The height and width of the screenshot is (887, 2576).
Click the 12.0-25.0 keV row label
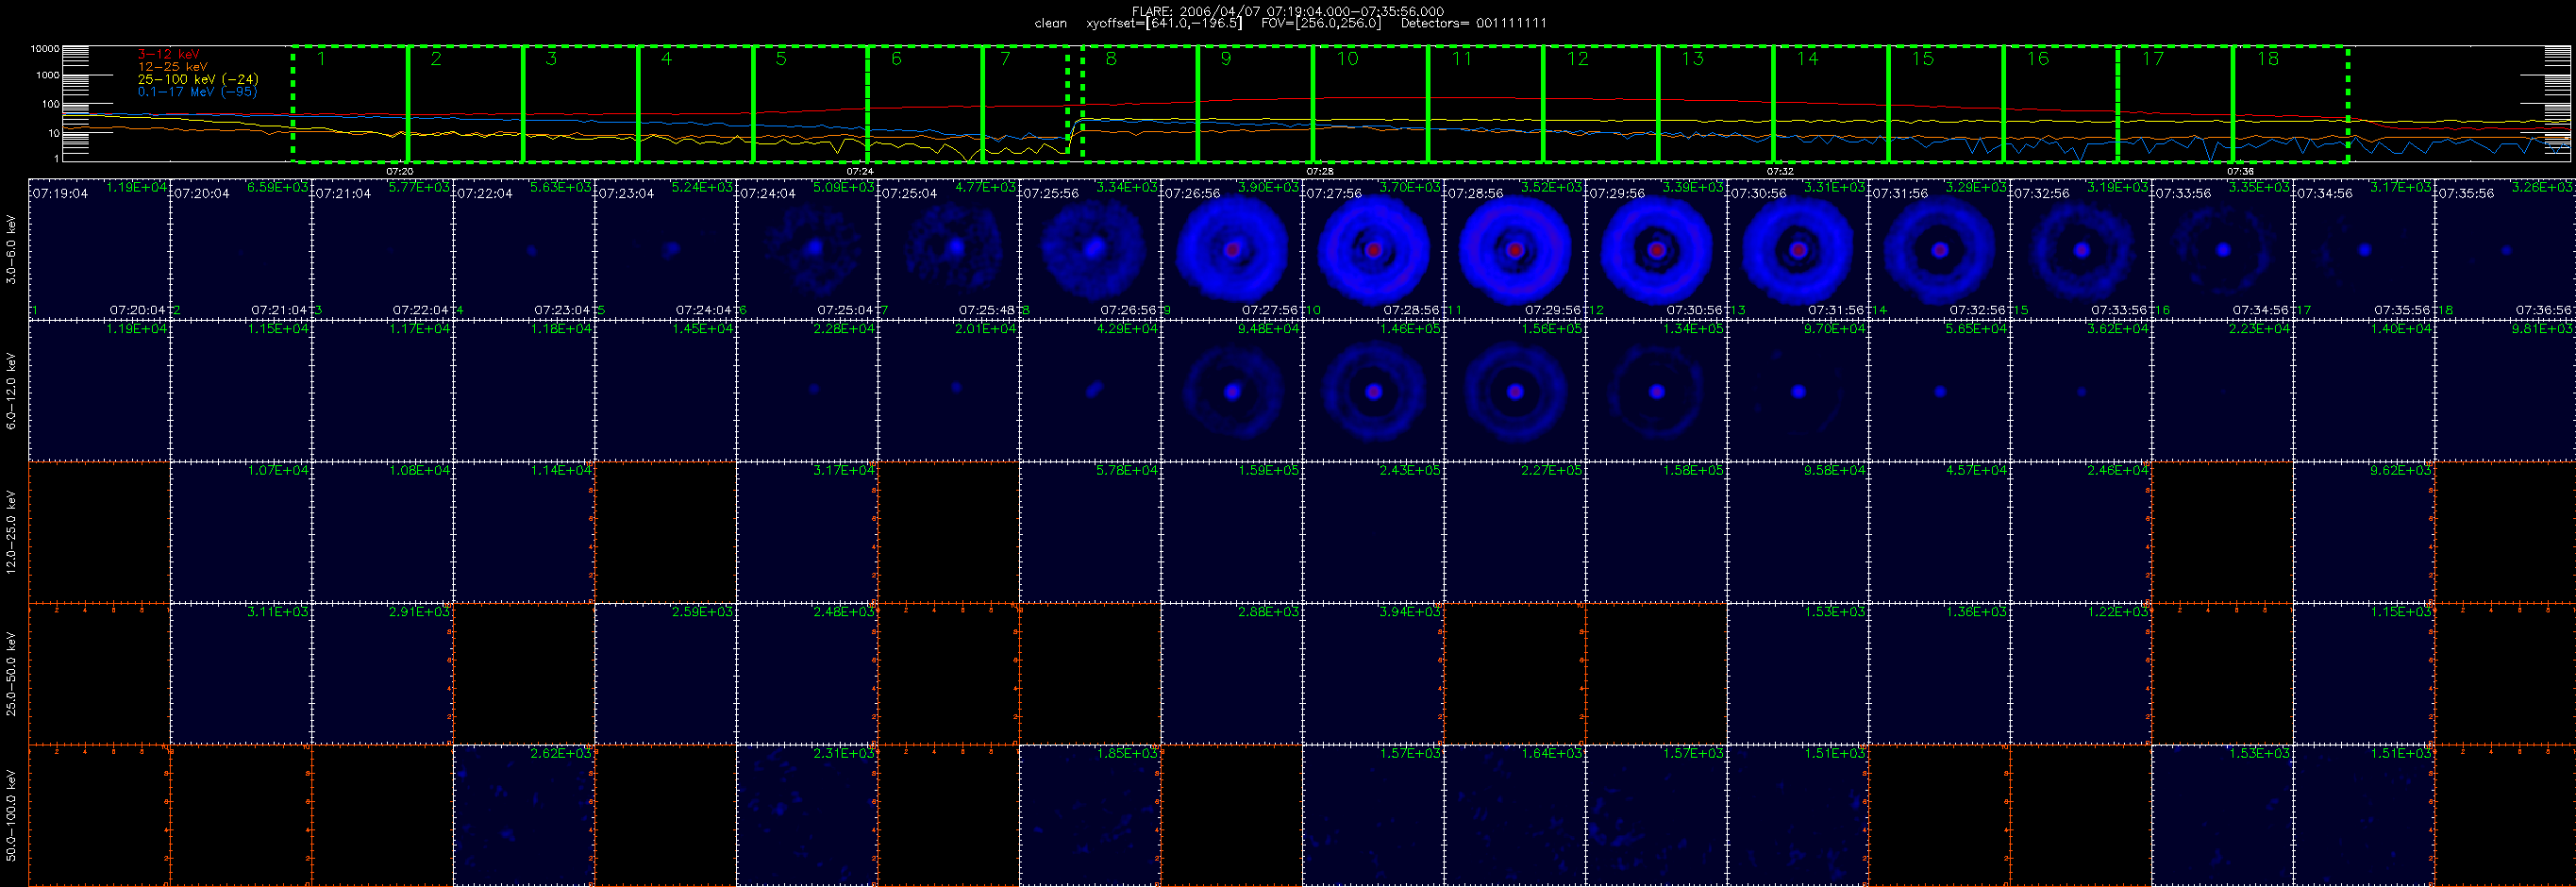11,532
